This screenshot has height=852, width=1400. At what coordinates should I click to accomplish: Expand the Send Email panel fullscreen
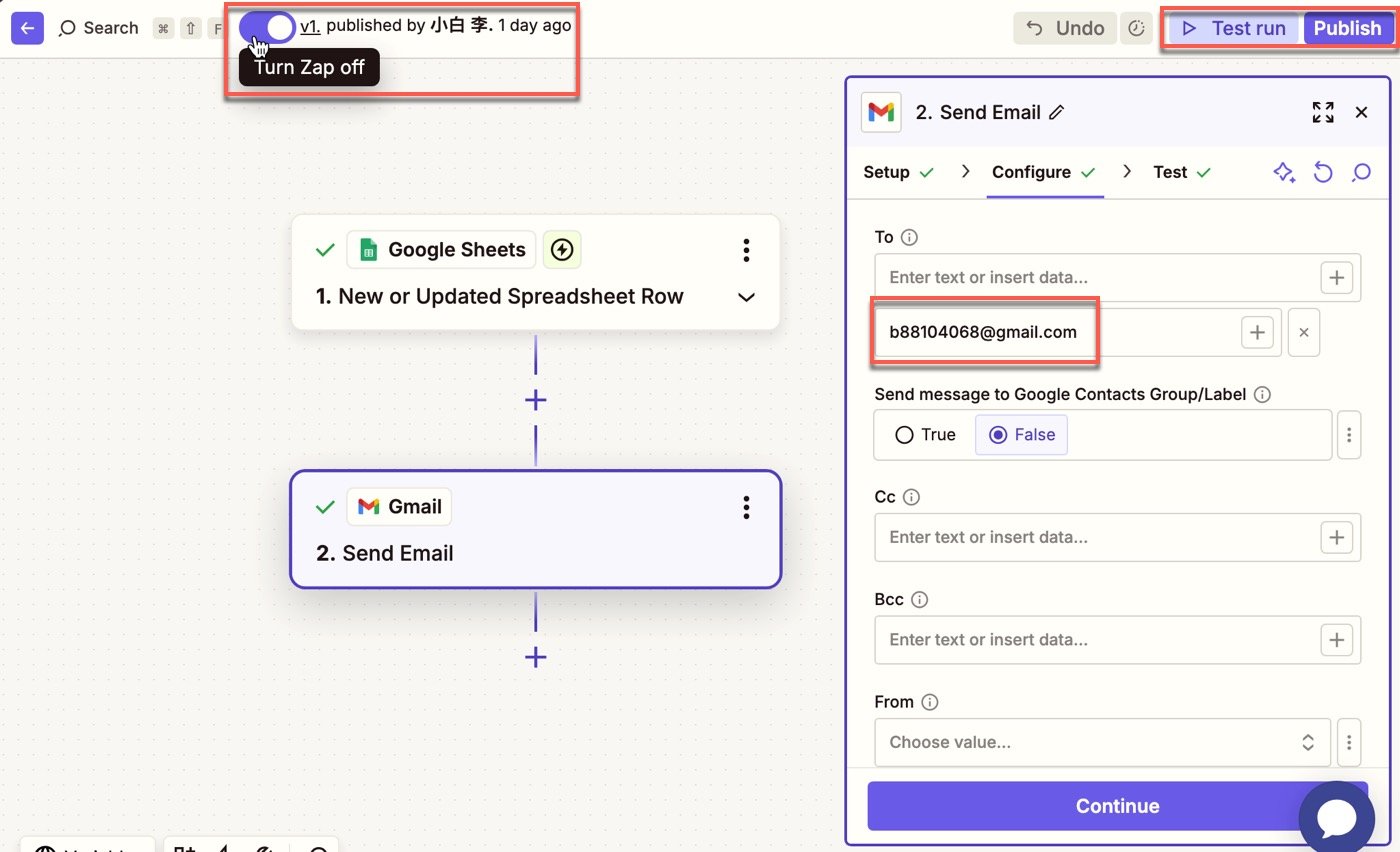(1323, 113)
